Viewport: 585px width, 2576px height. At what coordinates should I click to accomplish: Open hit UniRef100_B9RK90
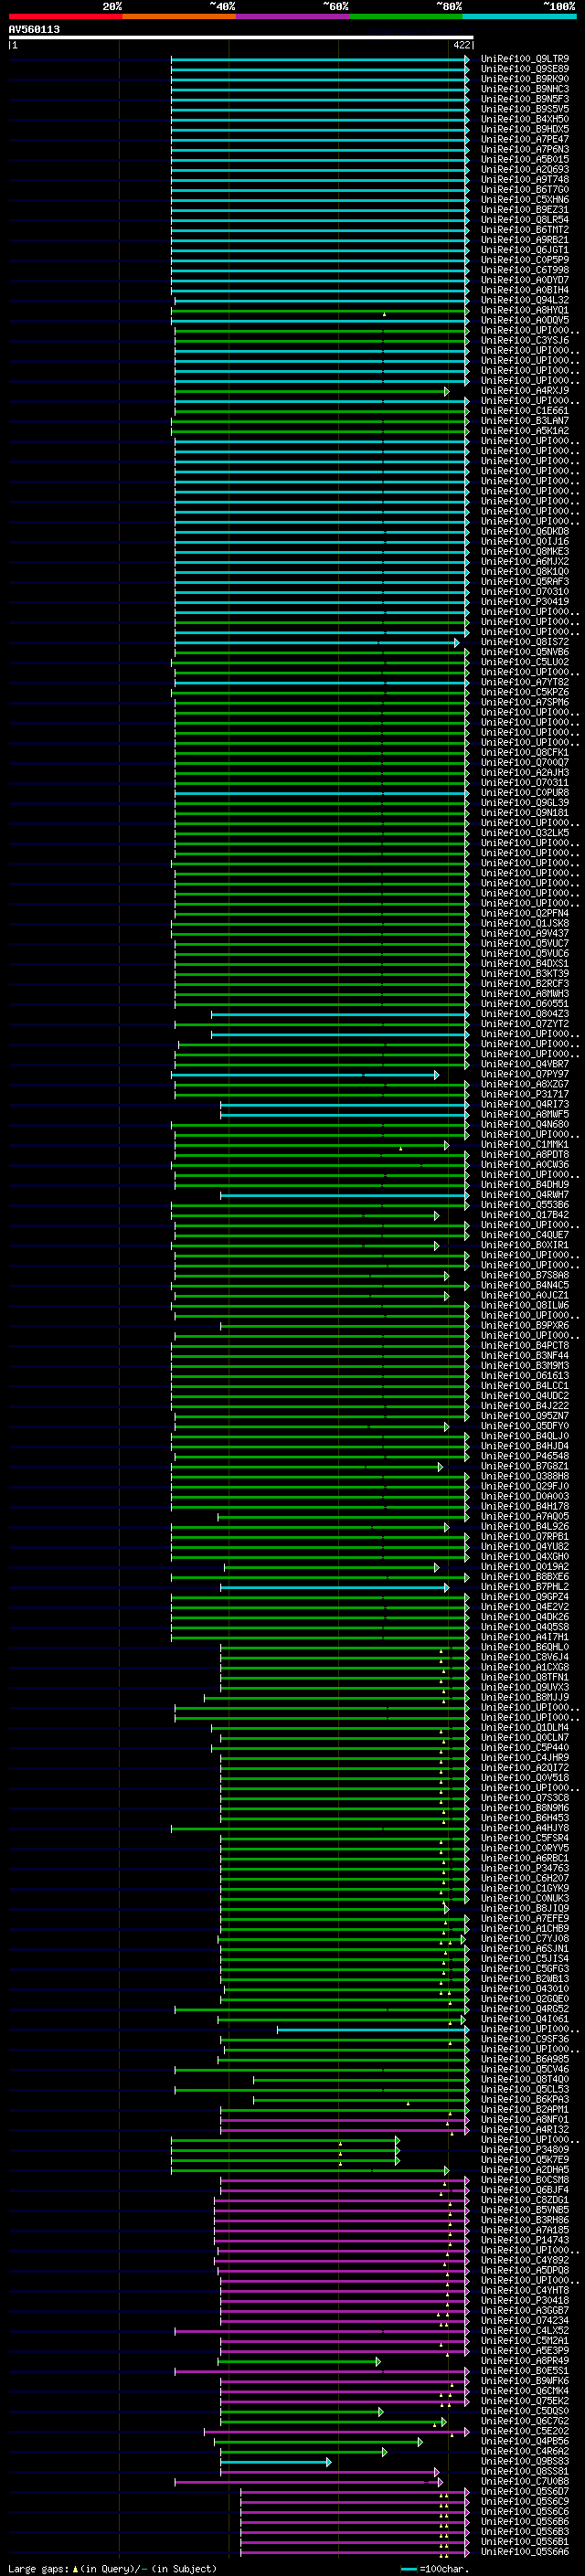[x=525, y=79]
